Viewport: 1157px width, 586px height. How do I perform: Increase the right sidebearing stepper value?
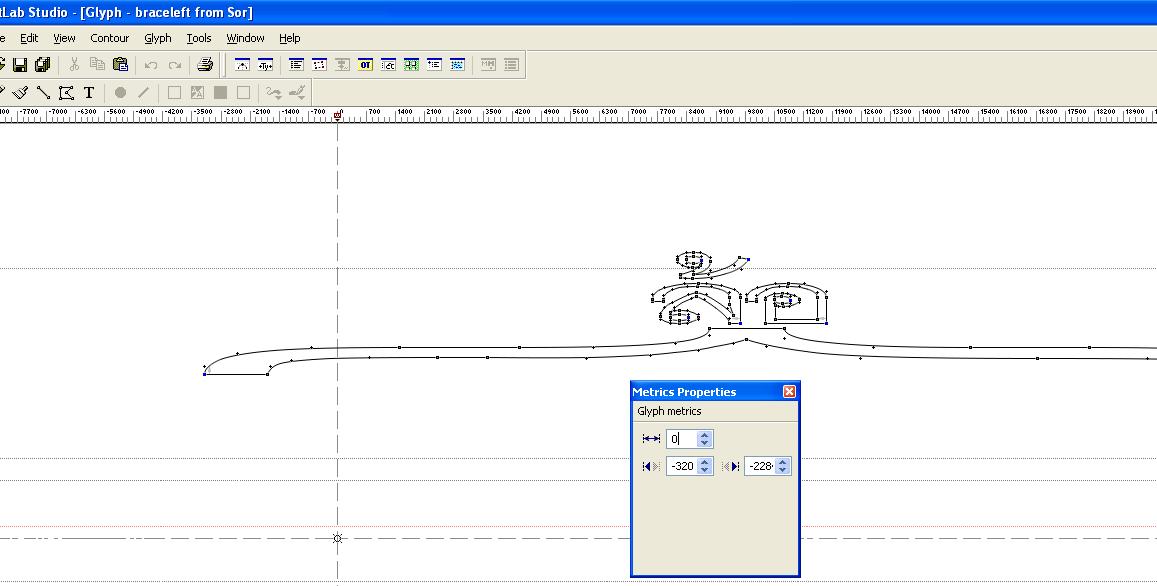pos(783,462)
